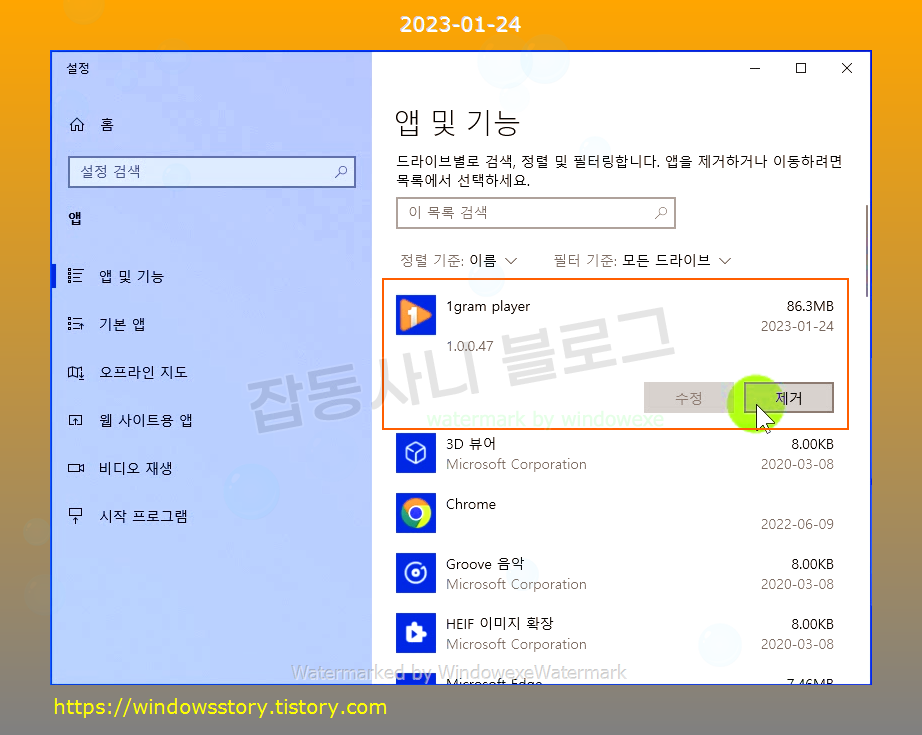922x735 pixels.
Task: Click the 3D 뷰어 cube icon
Action: [x=416, y=453]
